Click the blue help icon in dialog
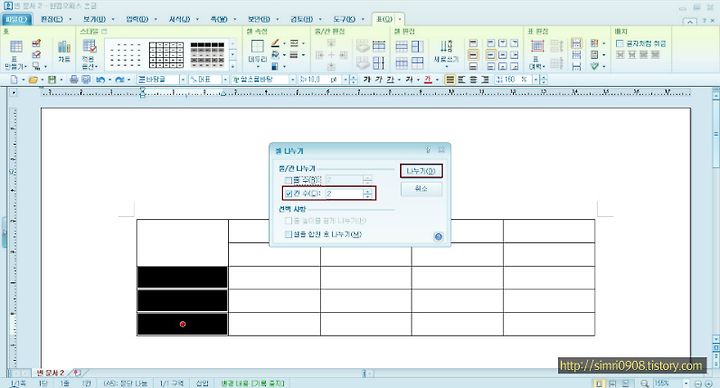The image size is (720, 388). 438,236
